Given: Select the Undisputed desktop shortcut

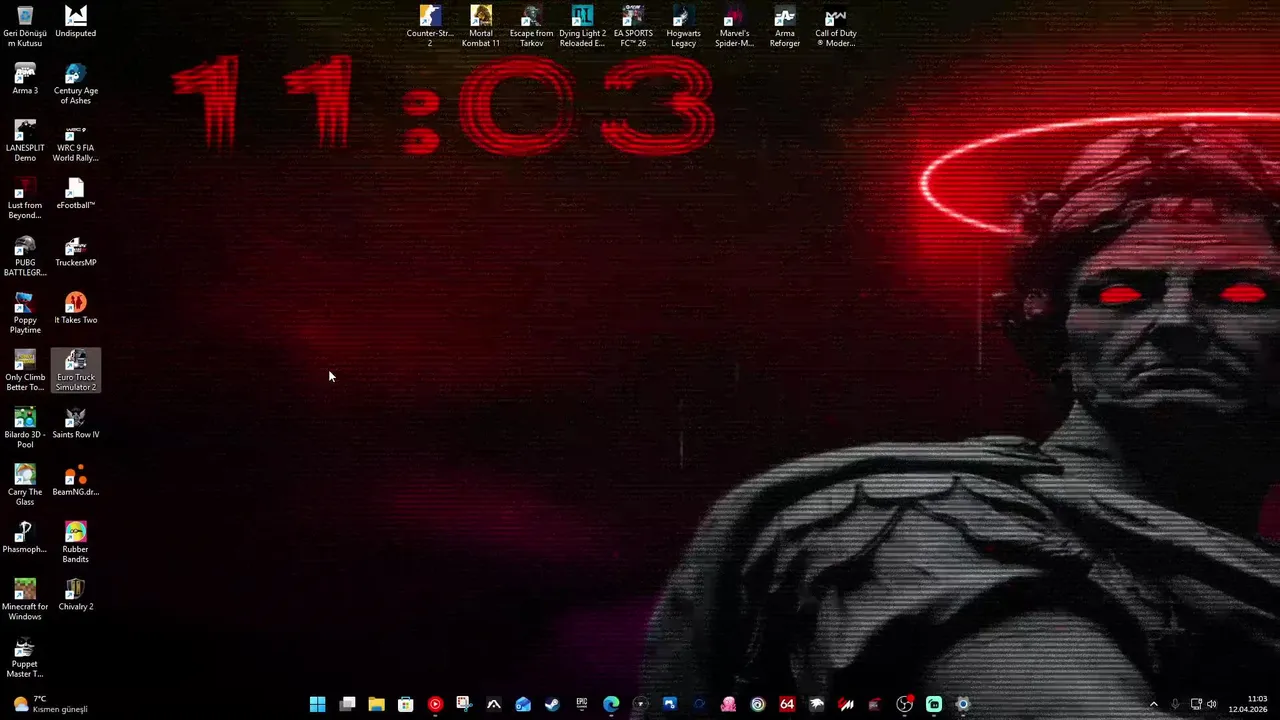Looking at the screenshot, I should (75, 22).
